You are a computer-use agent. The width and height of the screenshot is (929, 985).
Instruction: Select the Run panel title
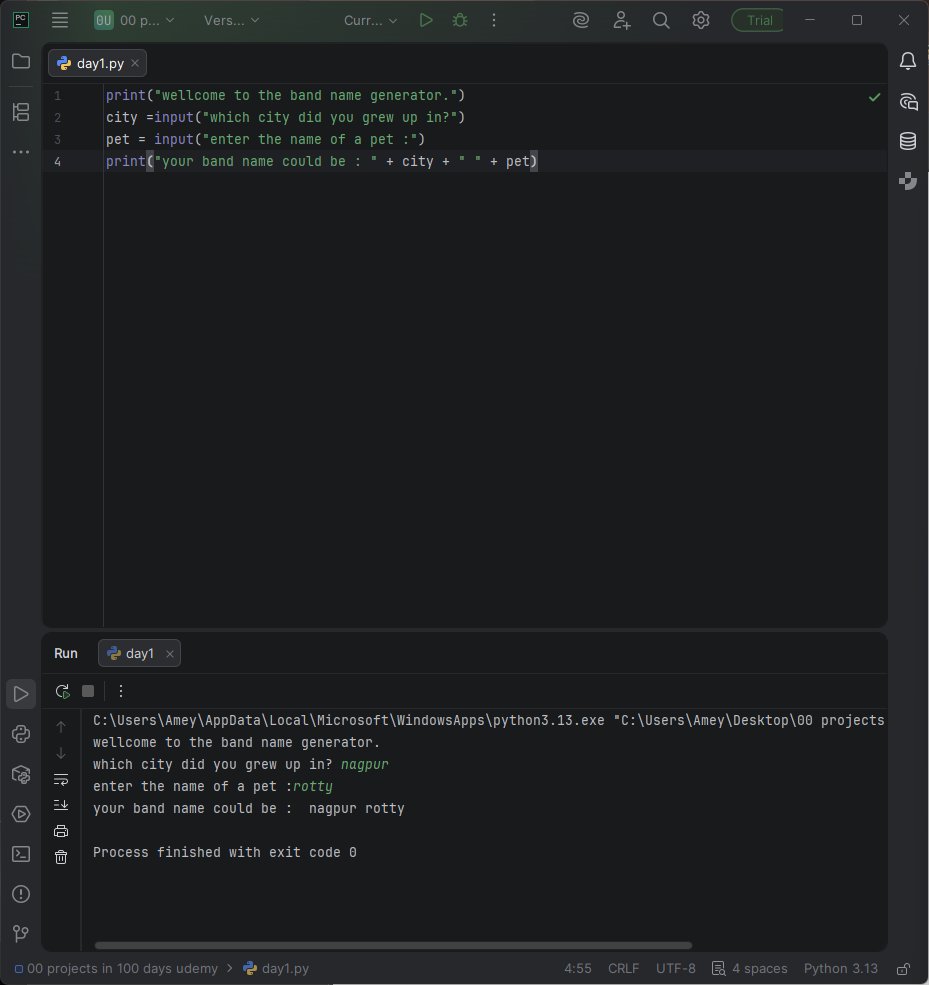coord(66,653)
